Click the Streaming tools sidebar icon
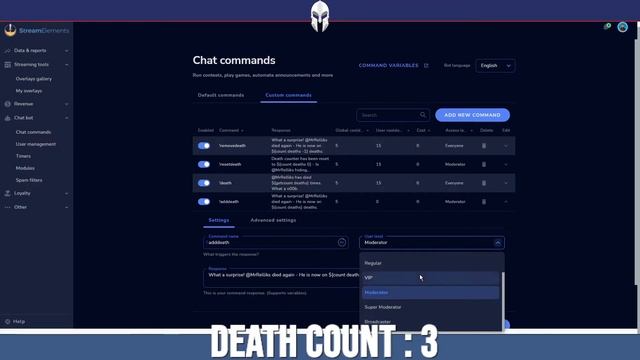This screenshot has height=360, width=640. click(7, 64)
